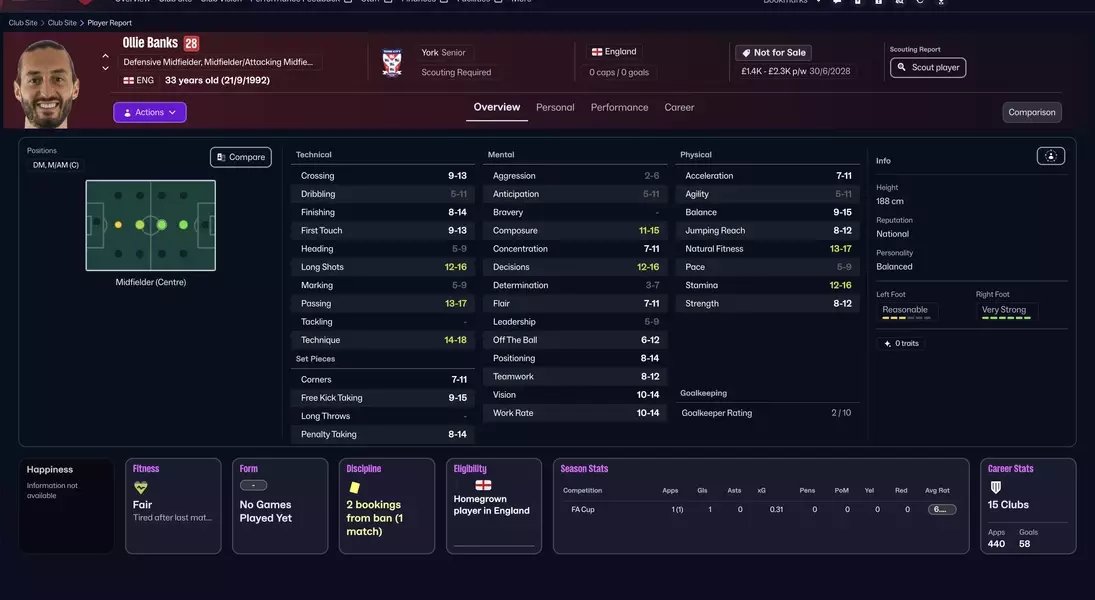1095x600 pixels.
Task: Click the player info icon button in Info panel
Action: coord(1050,156)
